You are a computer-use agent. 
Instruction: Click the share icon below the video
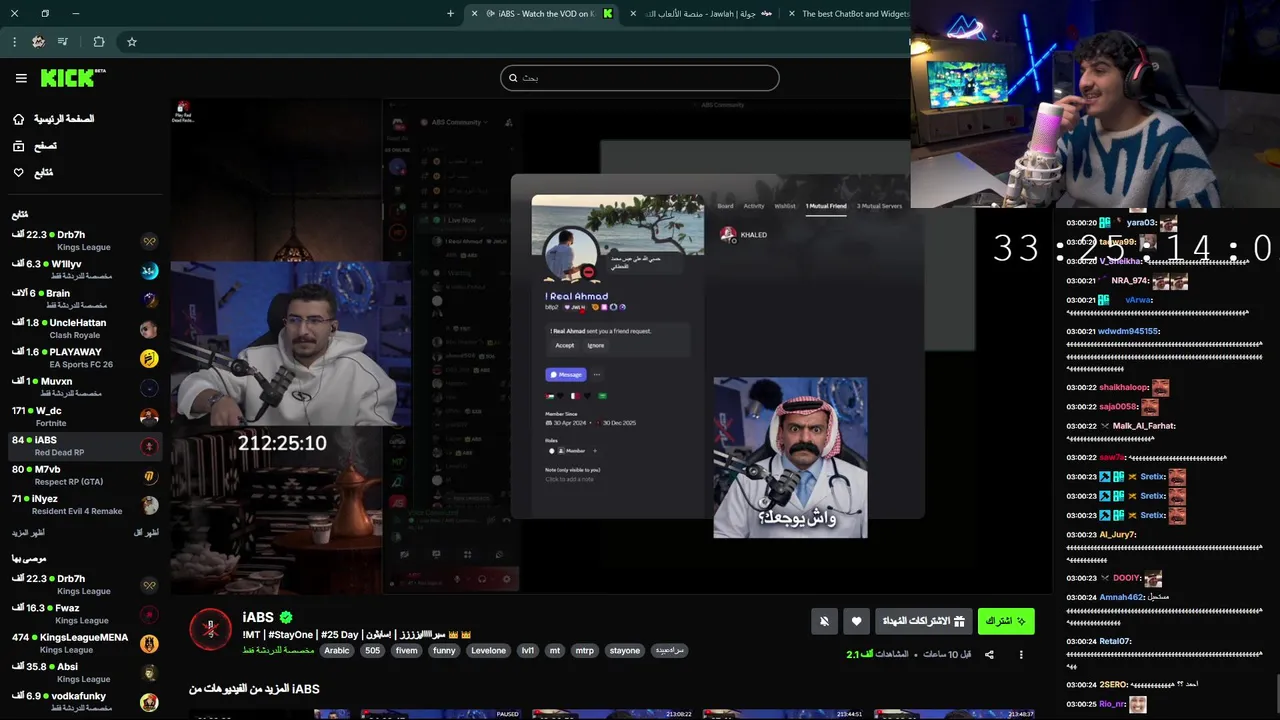pyautogui.click(x=989, y=655)
